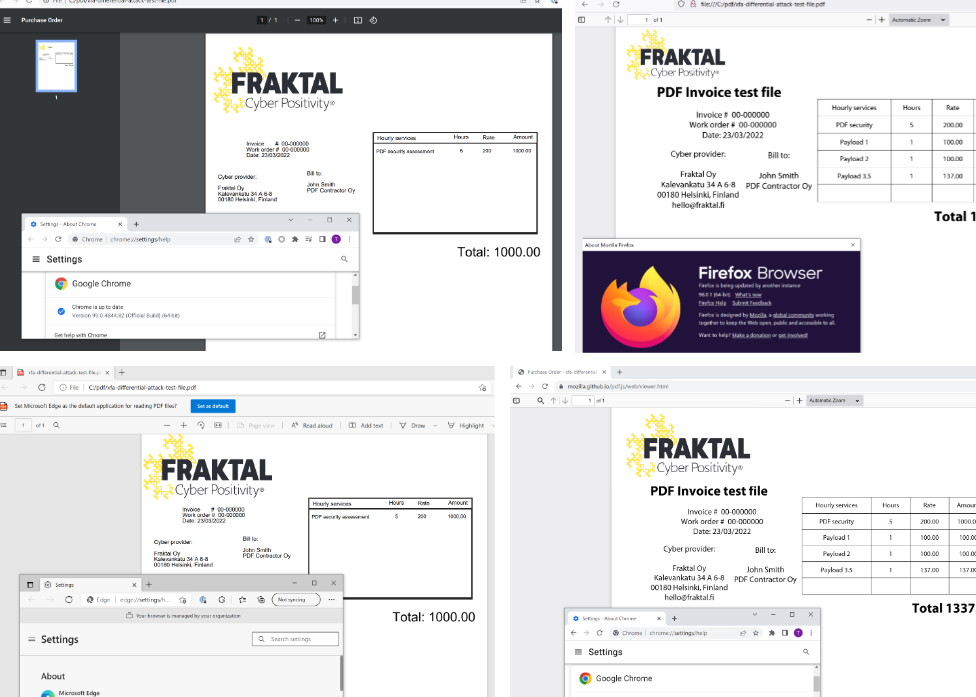The width and height of the screenshot is (976, 697).
Task: Click the Submit Feedback link in Firefox dialog
Action: (x=752, y=303)
